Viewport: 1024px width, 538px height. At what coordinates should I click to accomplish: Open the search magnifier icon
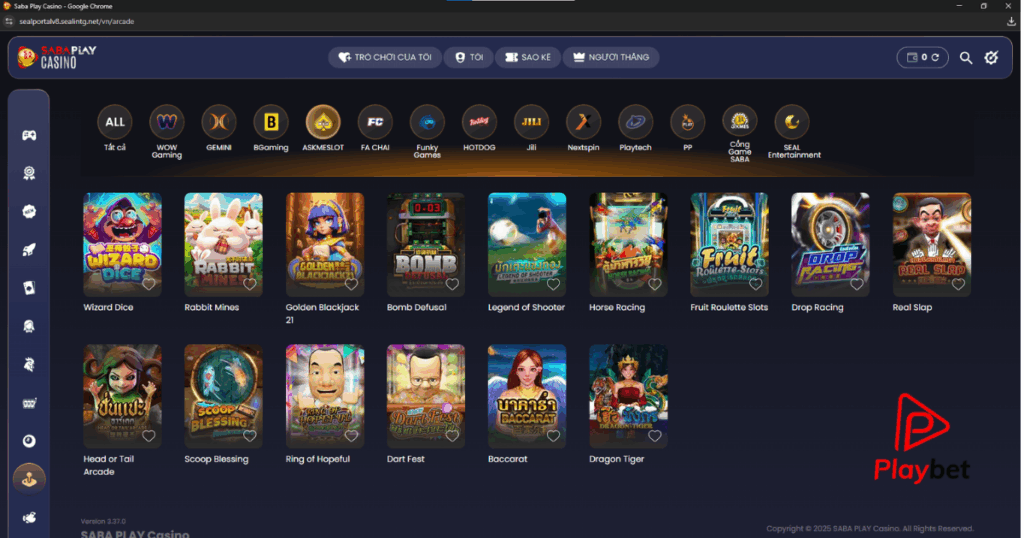tap(965, 57)
